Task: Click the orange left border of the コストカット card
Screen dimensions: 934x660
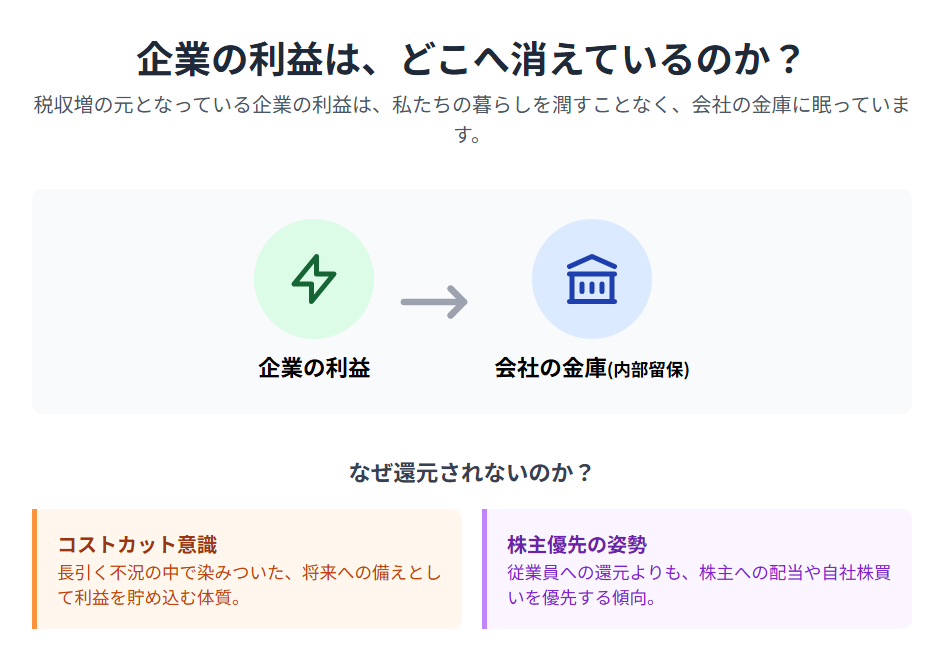Action: tap(34, 569)
